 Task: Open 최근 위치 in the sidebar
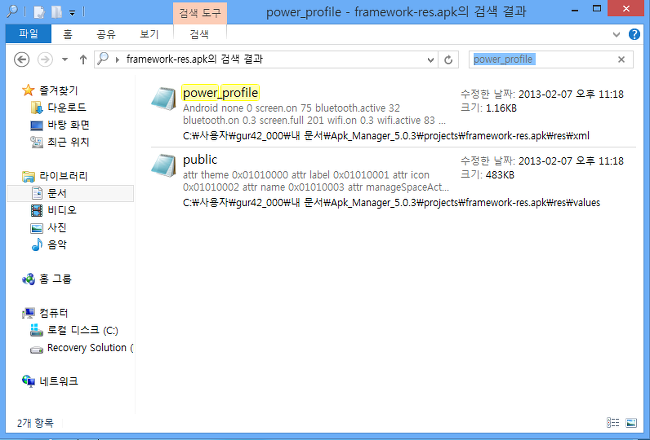coord(68,142)
